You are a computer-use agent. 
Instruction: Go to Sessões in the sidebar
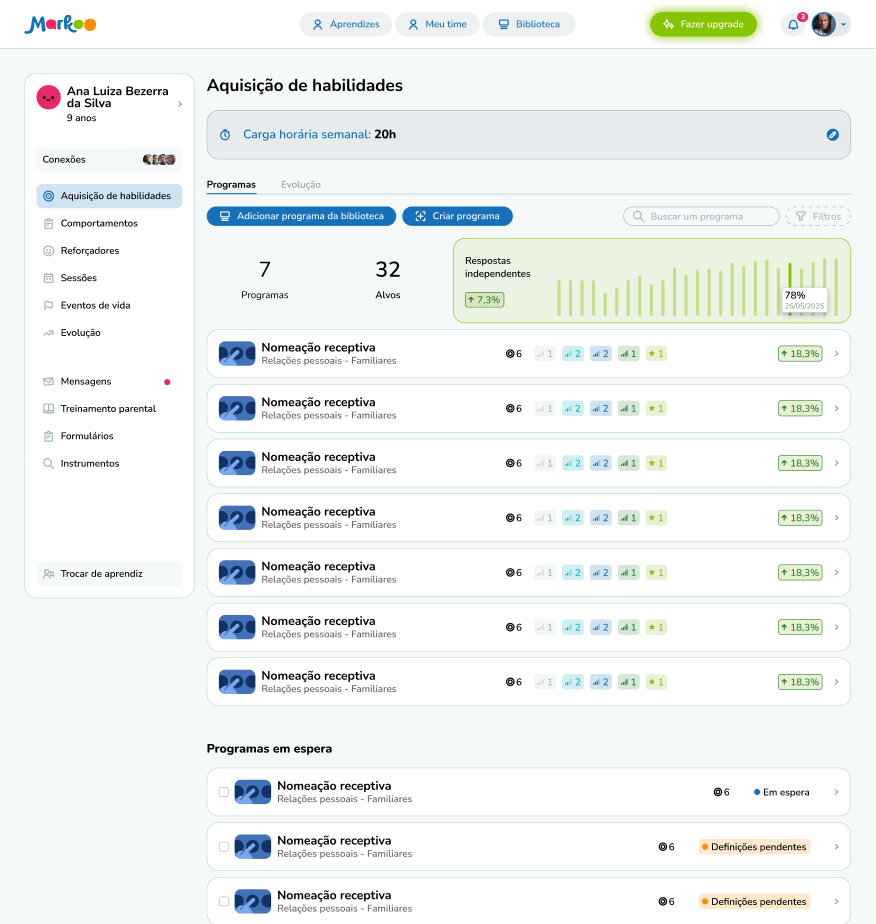point(78,278)
